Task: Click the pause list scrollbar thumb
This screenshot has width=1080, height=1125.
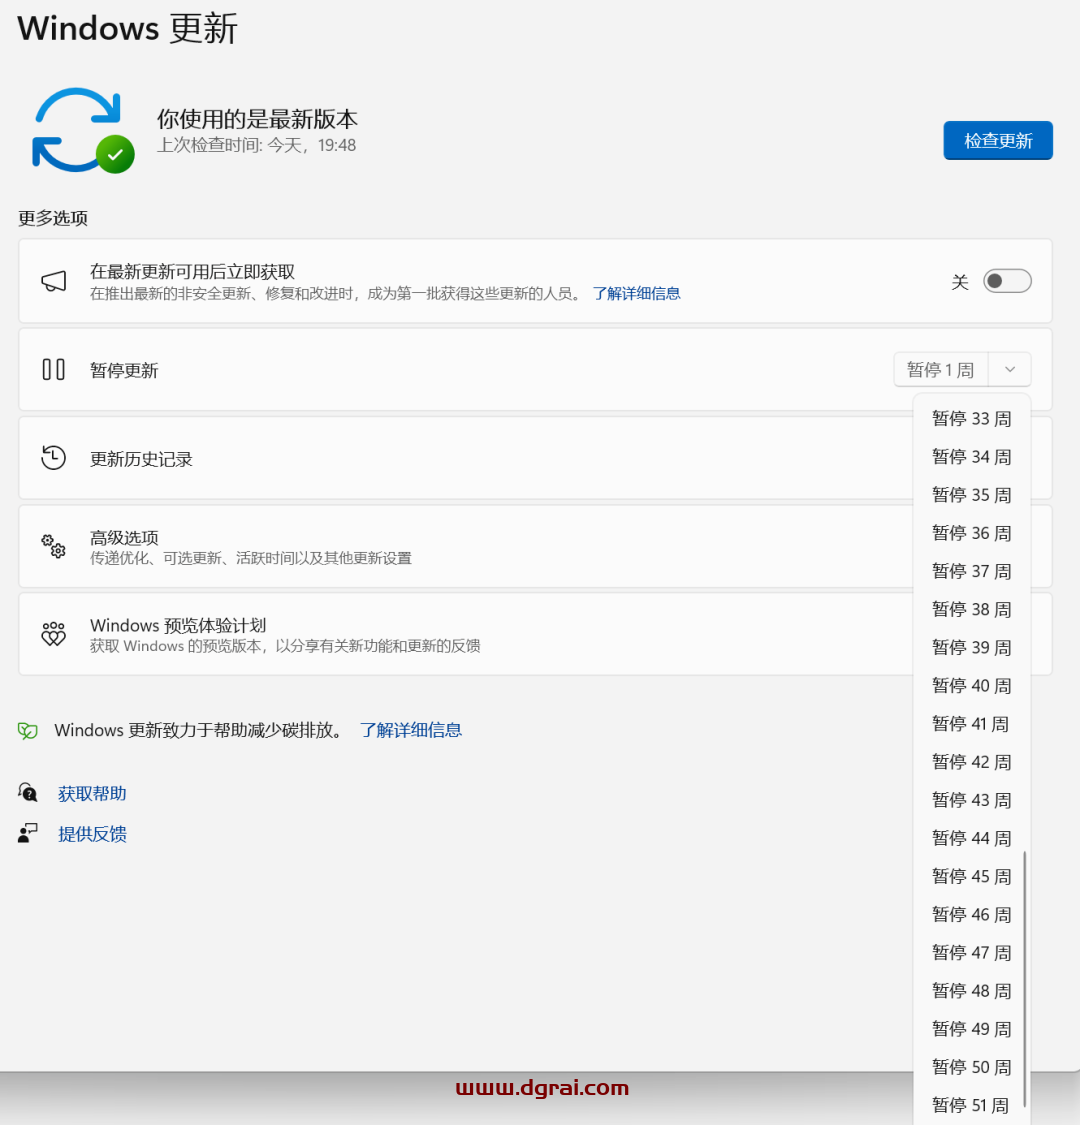Action: click(1025, 979)
